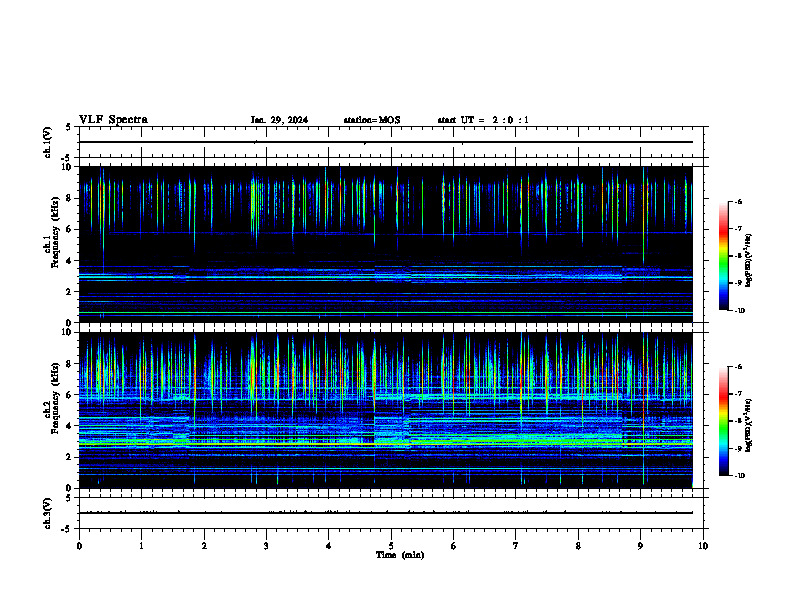Click the "-6" label on upper color bar

(x=738, y=202)
